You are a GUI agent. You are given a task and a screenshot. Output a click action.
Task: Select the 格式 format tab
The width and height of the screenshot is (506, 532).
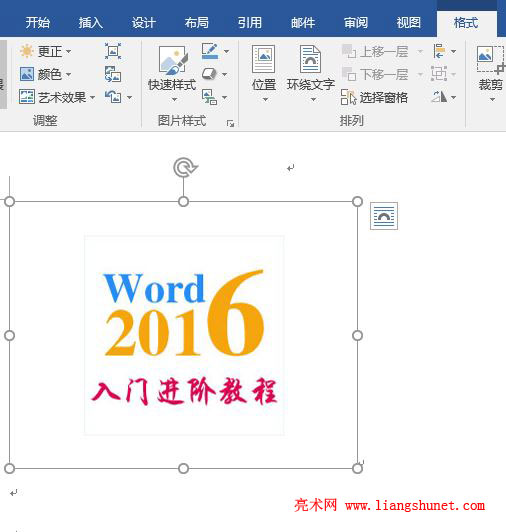tap(466, 23)
